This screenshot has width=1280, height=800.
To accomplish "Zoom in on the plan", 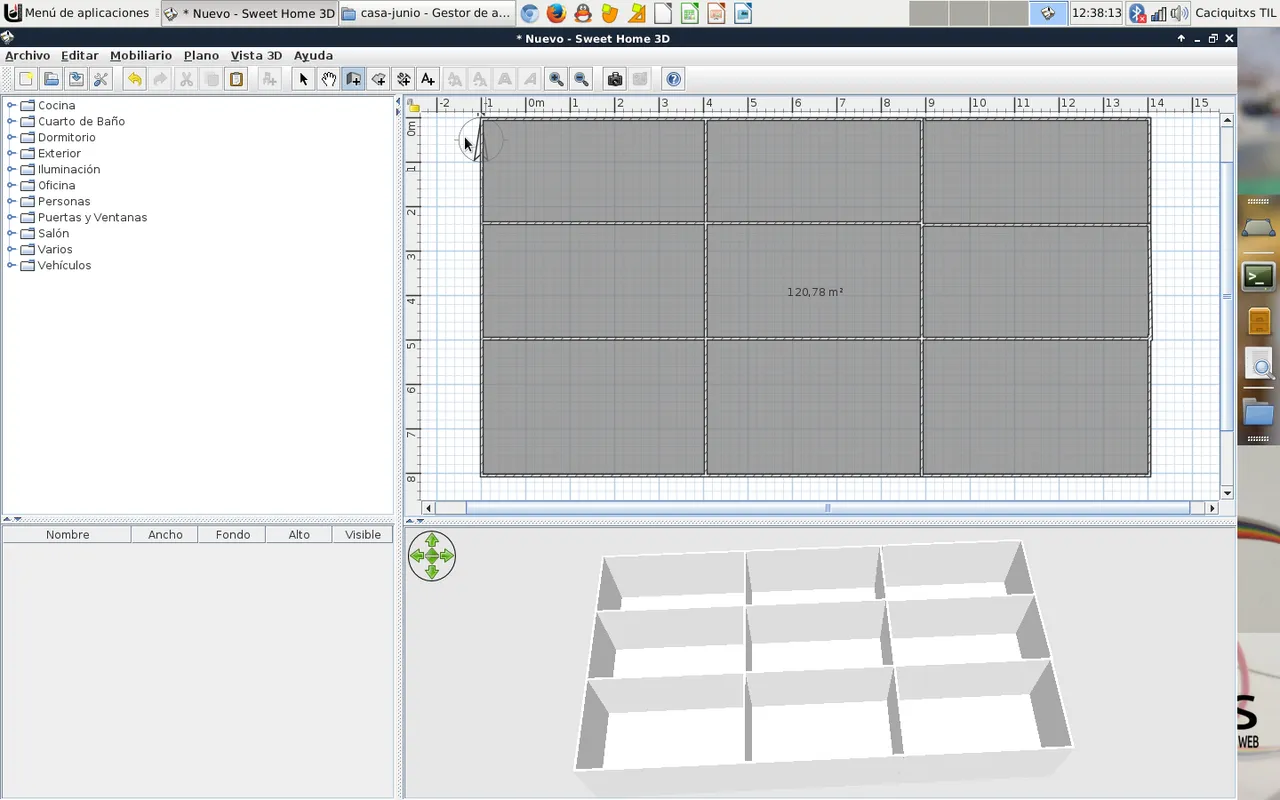I will click(556, 79).
